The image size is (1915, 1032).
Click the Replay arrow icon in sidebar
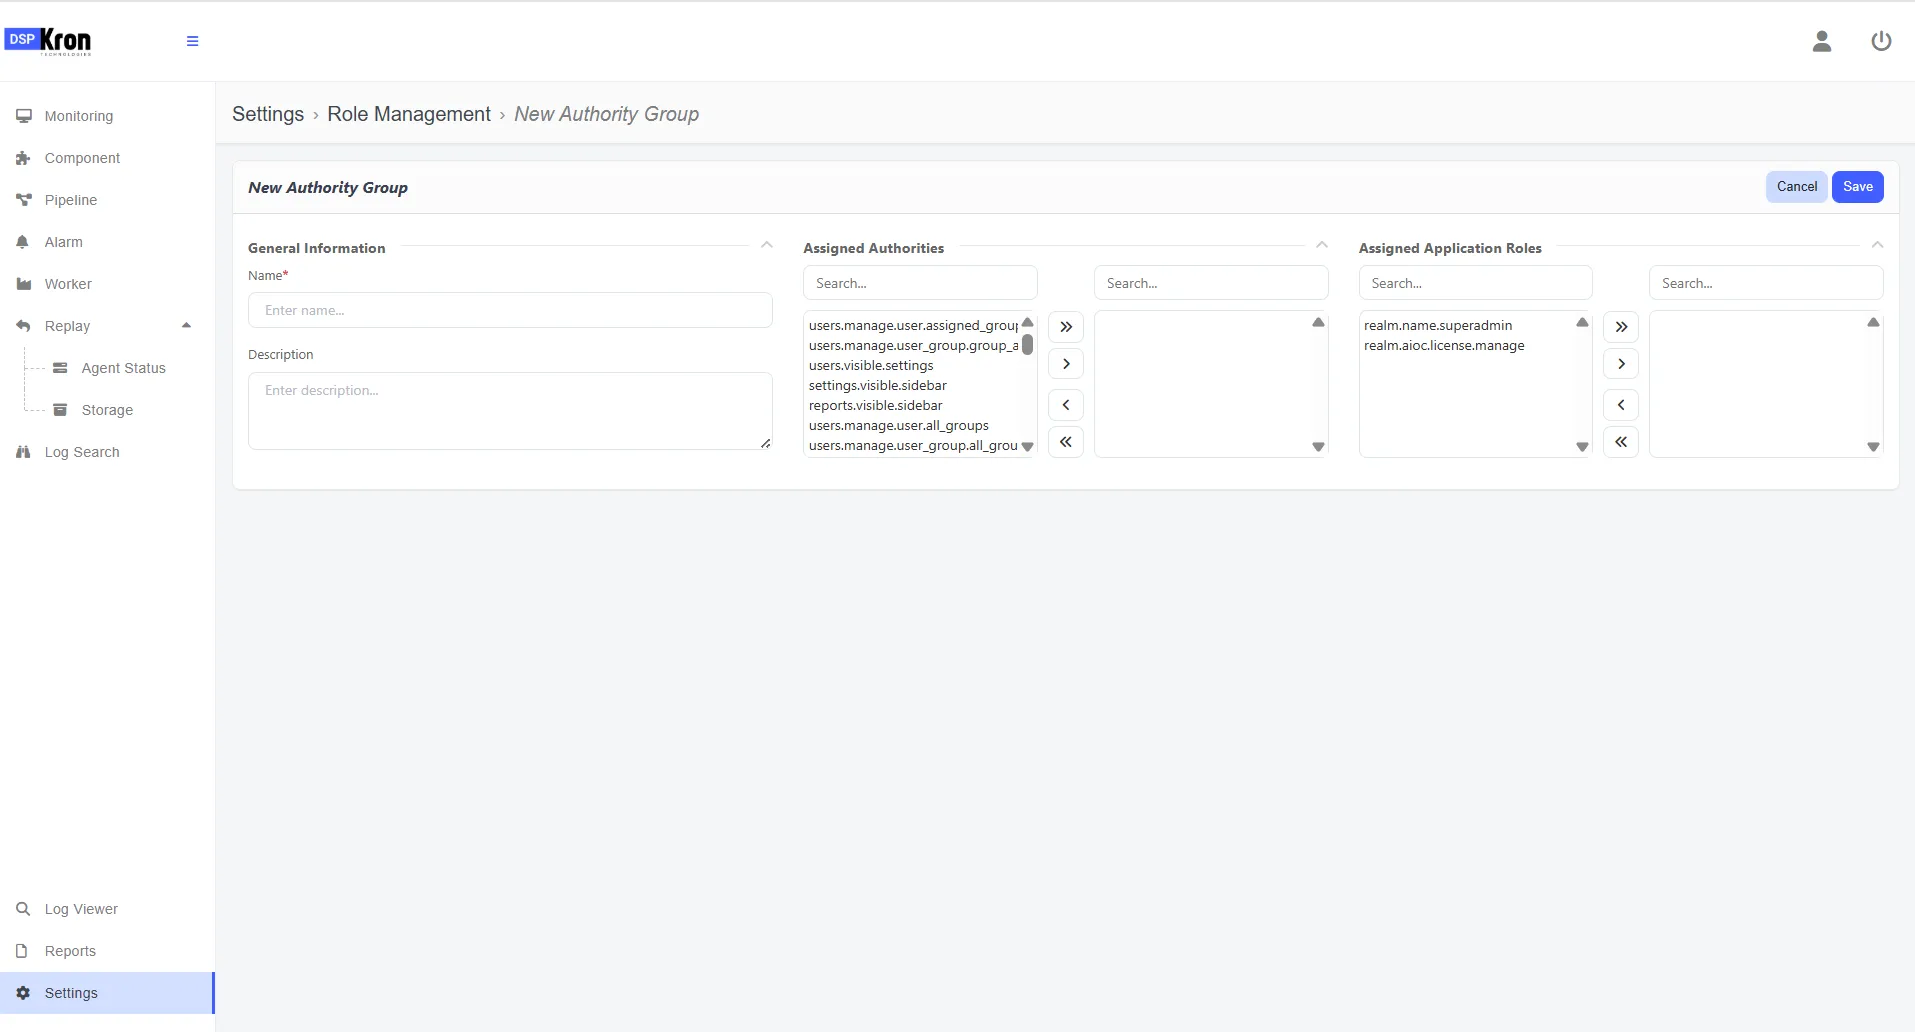pos(24,326)
